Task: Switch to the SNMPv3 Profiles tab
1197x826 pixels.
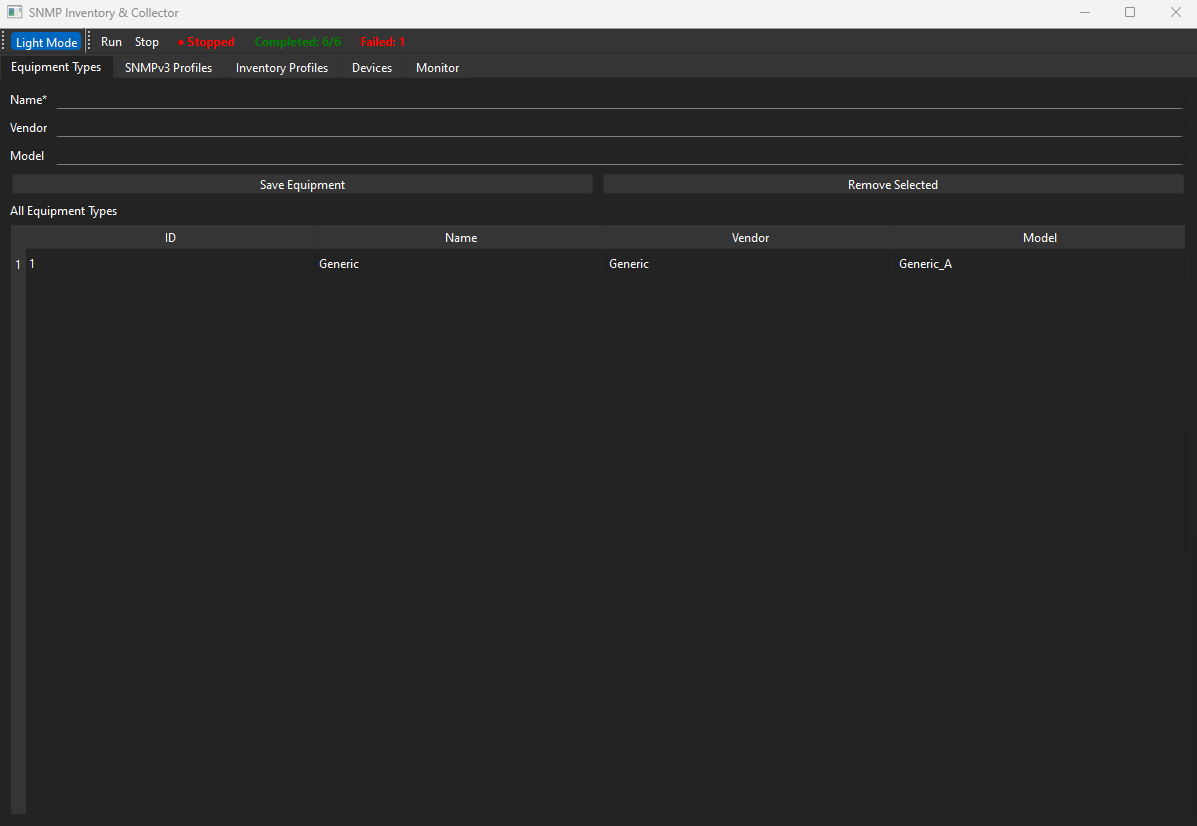Action: point(168,67)
